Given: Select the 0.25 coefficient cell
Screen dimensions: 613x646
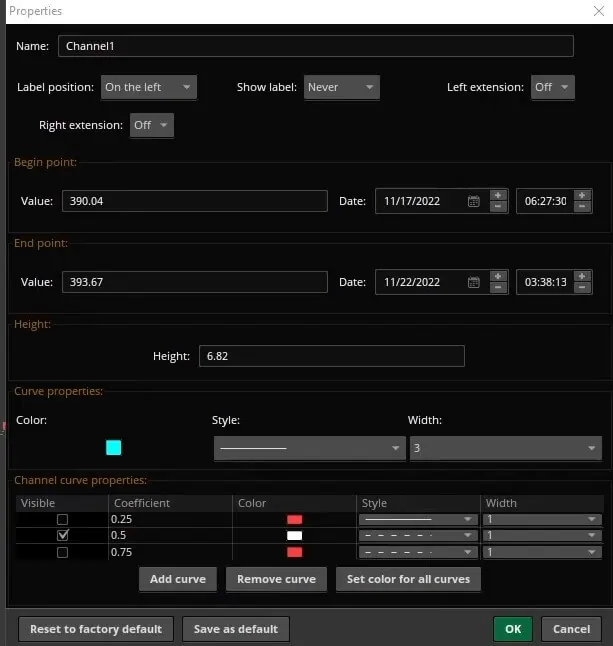Looking at the screenshot, I should (170, 520).
